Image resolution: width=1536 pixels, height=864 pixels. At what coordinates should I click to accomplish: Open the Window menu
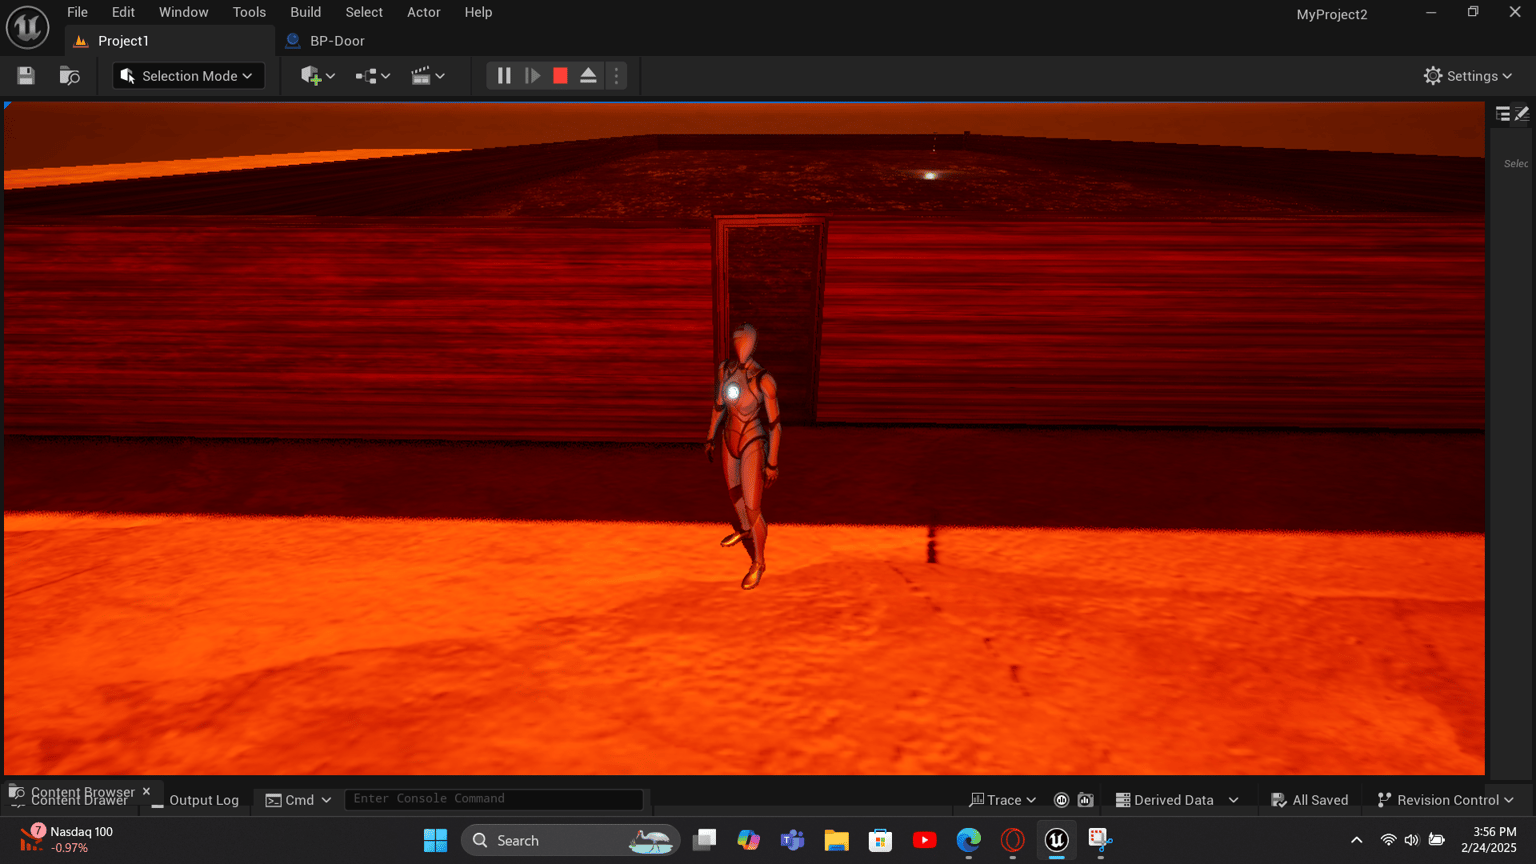click(183, 12)
